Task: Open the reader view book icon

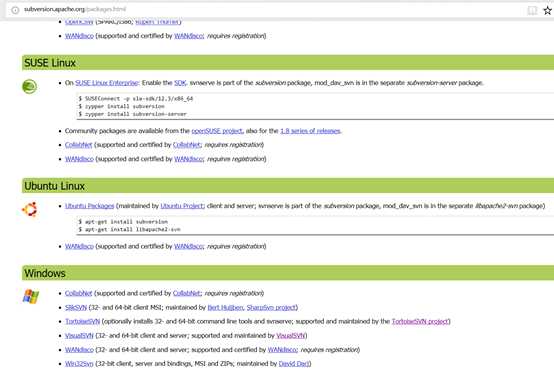Action: coord(532,11)
